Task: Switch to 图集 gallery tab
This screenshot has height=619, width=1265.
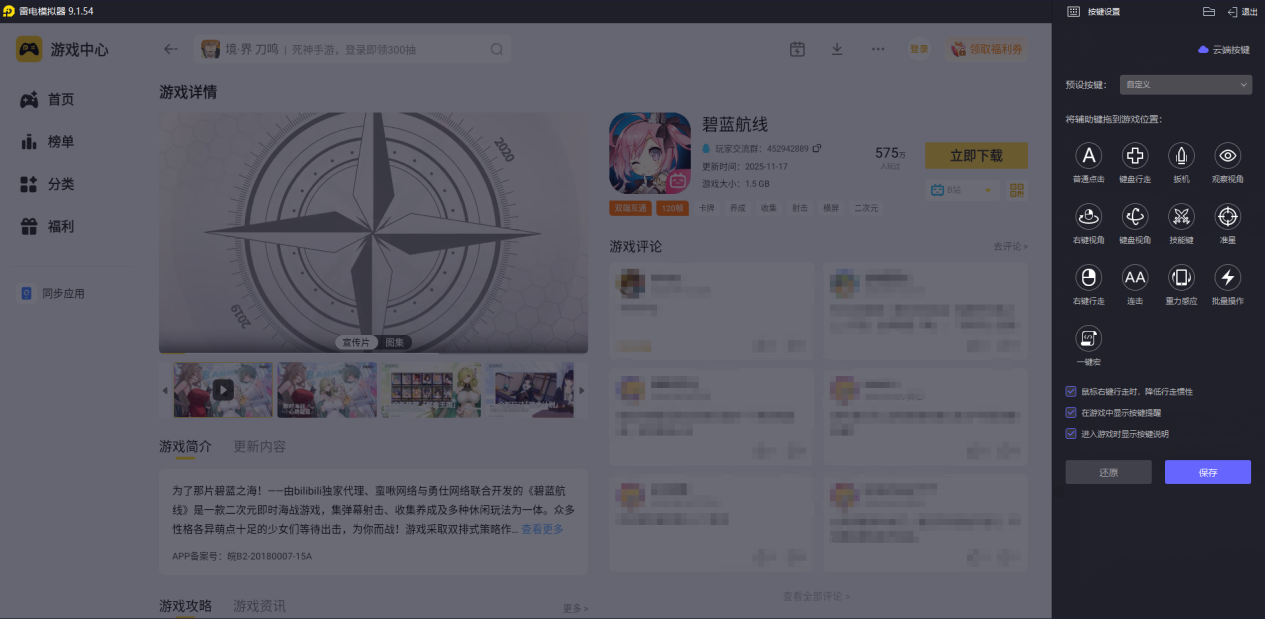Action: (393, 340)
